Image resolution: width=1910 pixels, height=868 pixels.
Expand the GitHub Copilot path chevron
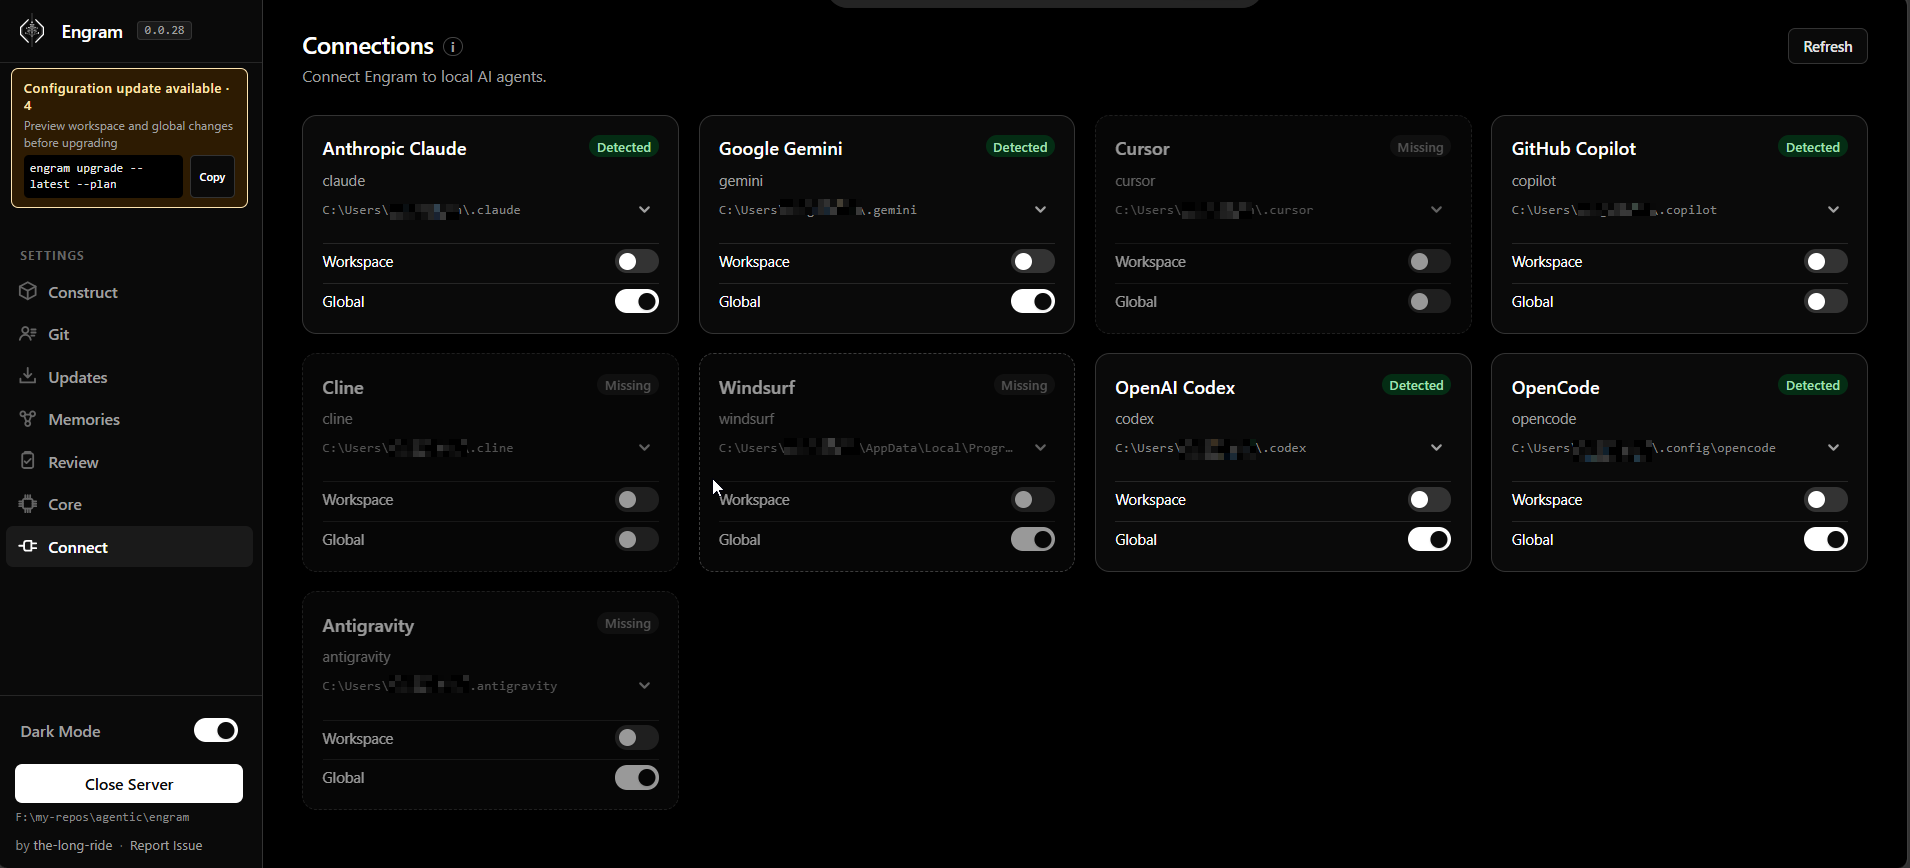point(1833,210)
